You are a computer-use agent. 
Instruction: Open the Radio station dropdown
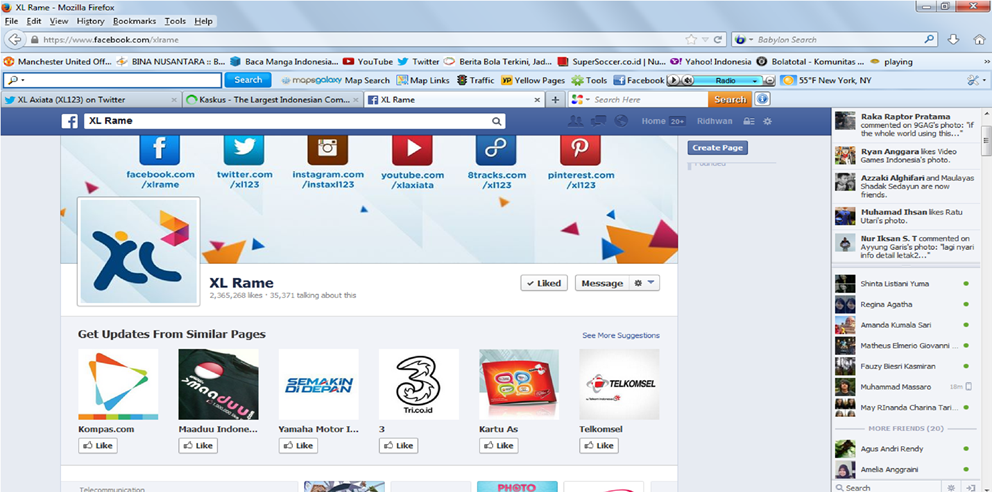(755, 81)
